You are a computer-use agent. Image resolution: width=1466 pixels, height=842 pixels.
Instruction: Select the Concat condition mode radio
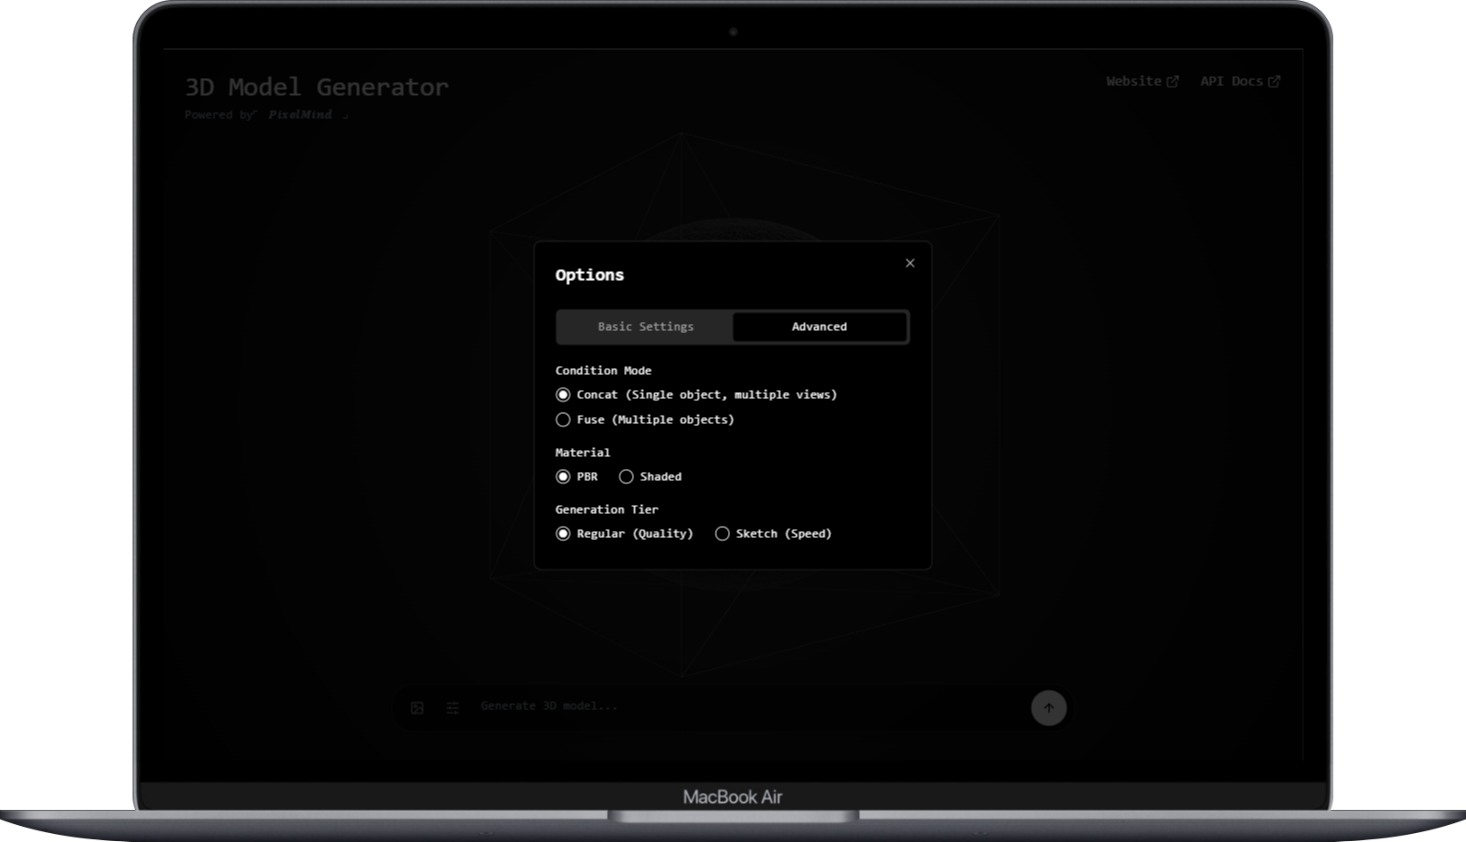(563, 395)
